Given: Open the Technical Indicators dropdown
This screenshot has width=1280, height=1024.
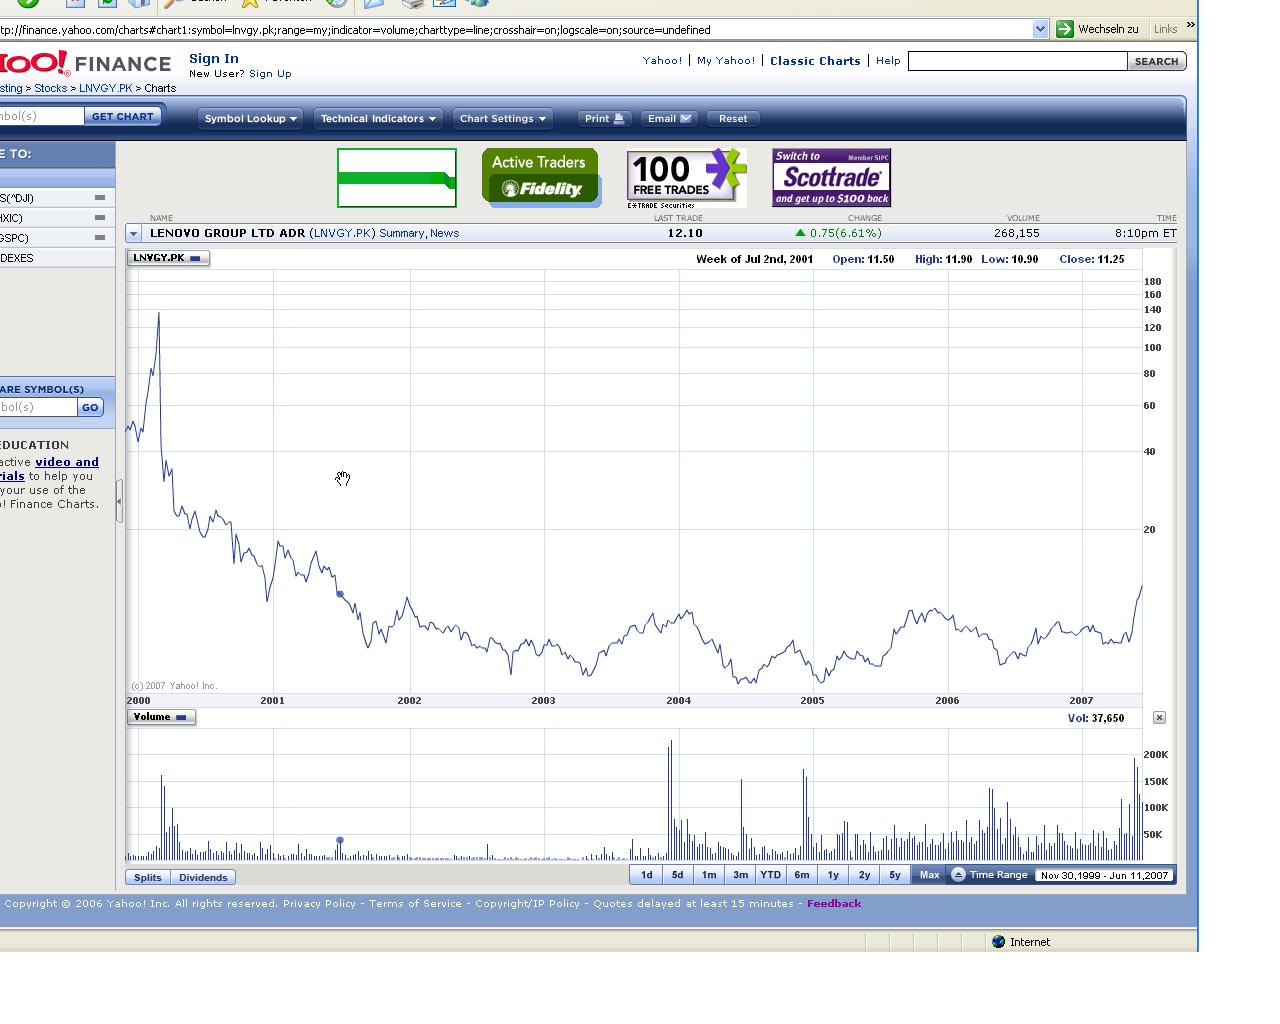Looking at the screenshot, I should click(378, 118).
